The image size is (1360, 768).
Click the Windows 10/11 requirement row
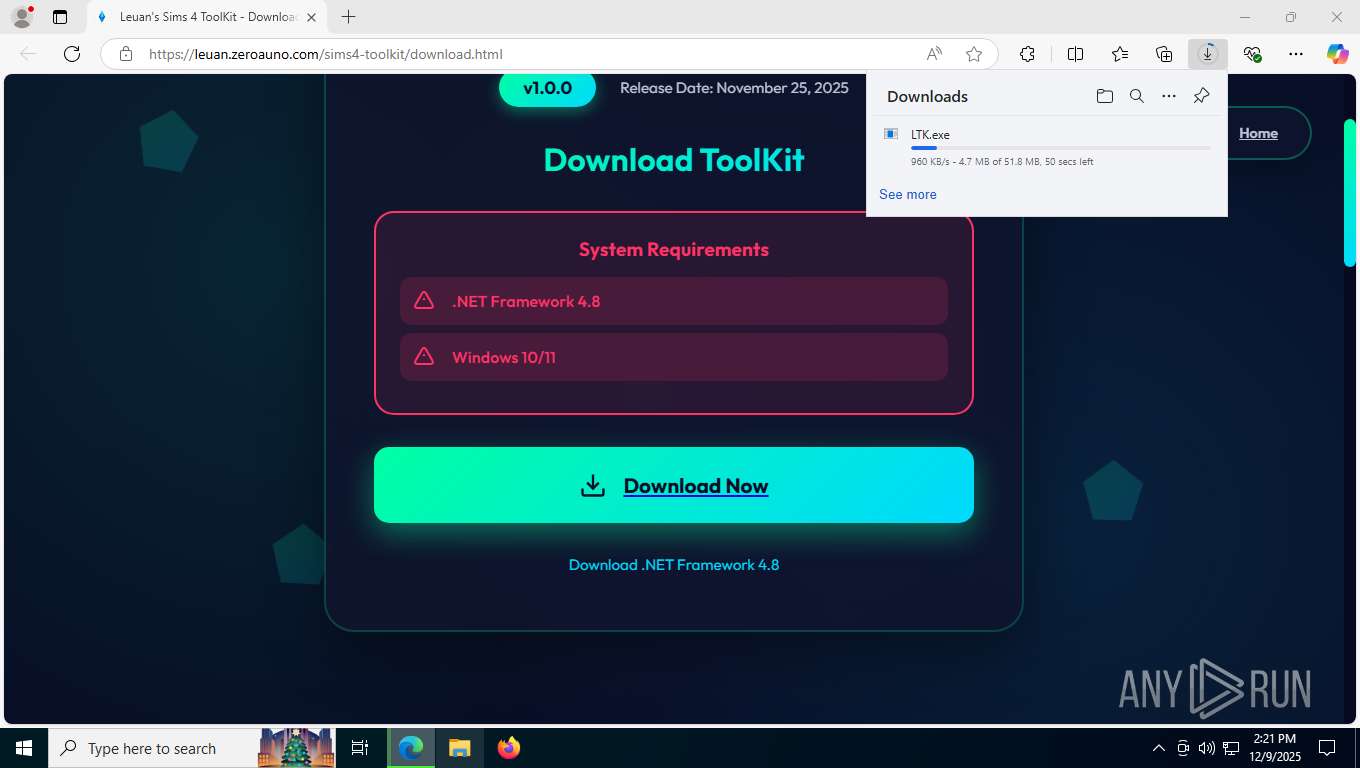674,357
